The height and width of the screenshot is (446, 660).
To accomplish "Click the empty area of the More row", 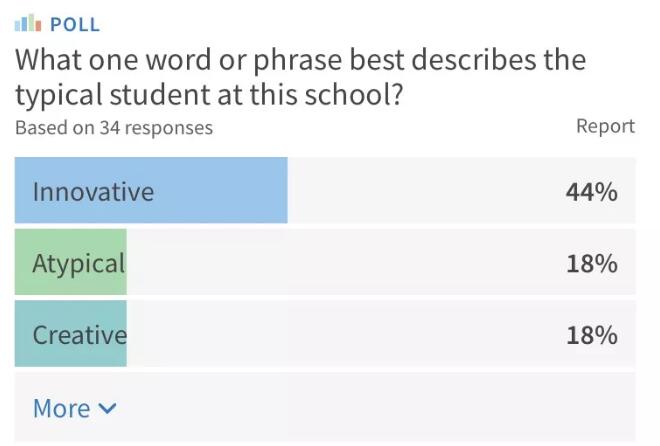I will 380,408.
